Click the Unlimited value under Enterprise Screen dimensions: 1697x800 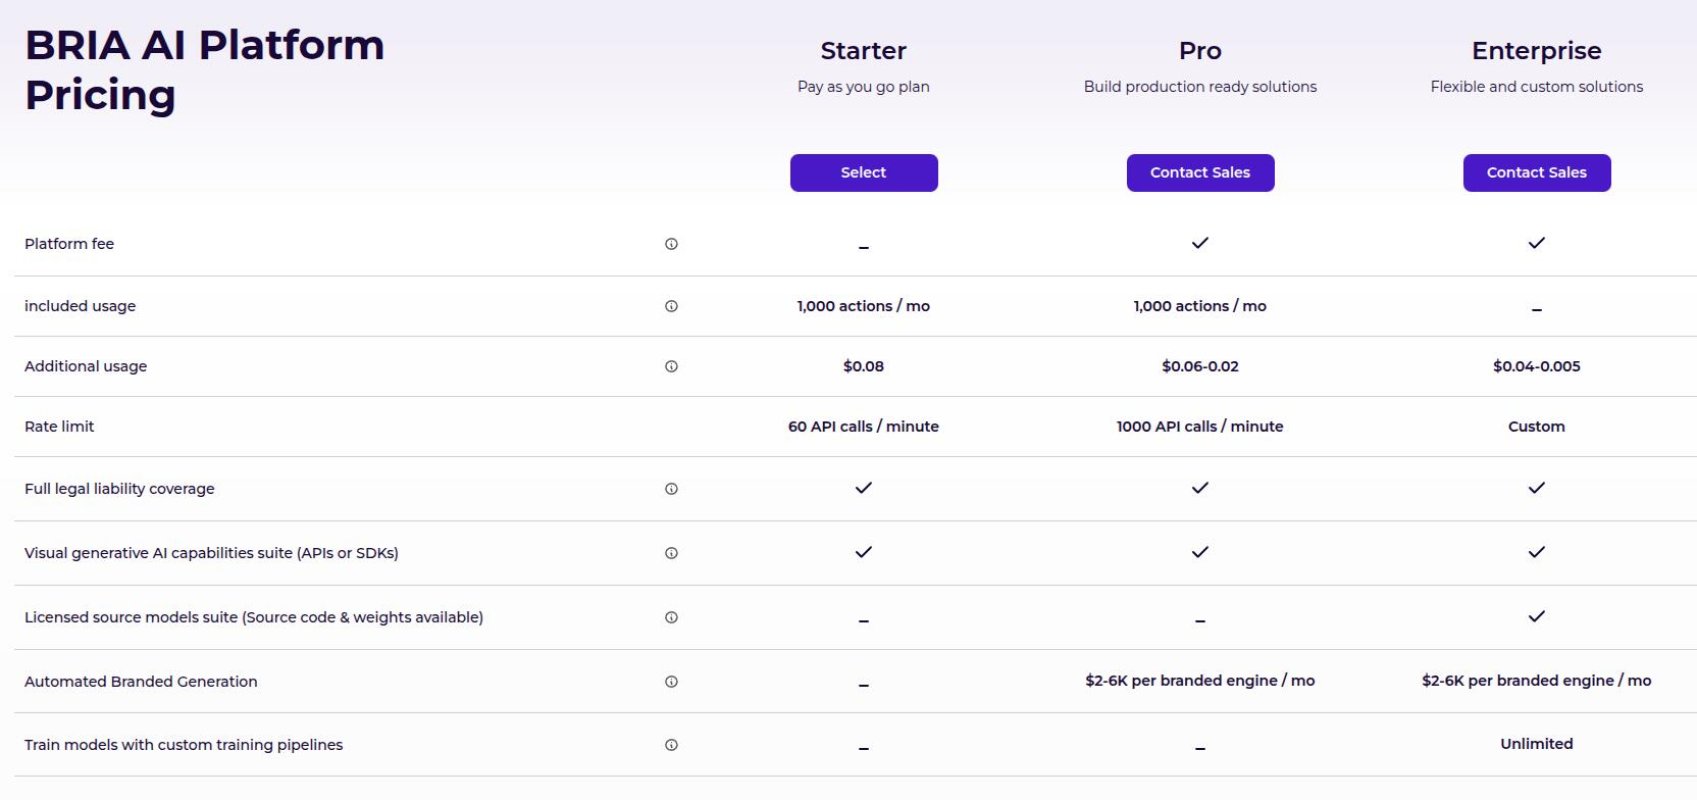[1536, 744]
